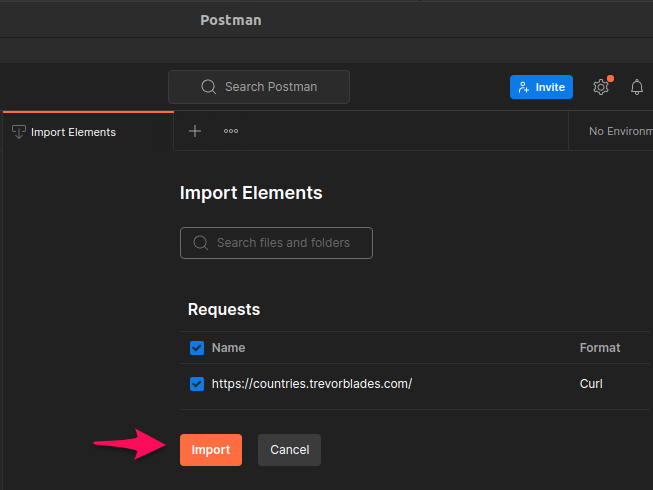Click magnifier icon in Search Postman
Screen dimensions: 653x490
[209, 87]
